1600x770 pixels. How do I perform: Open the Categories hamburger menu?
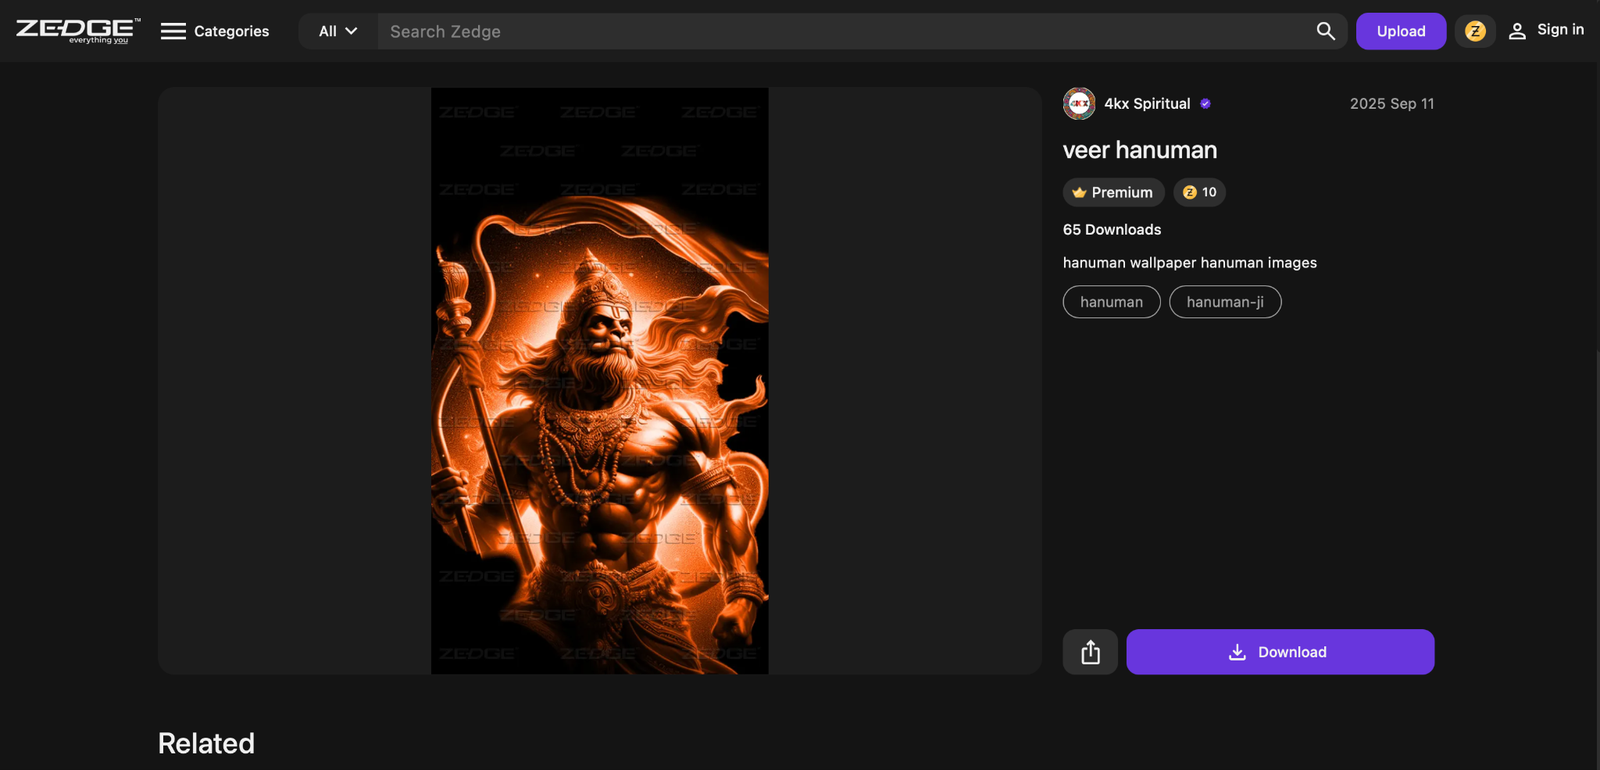pos(215,31)
